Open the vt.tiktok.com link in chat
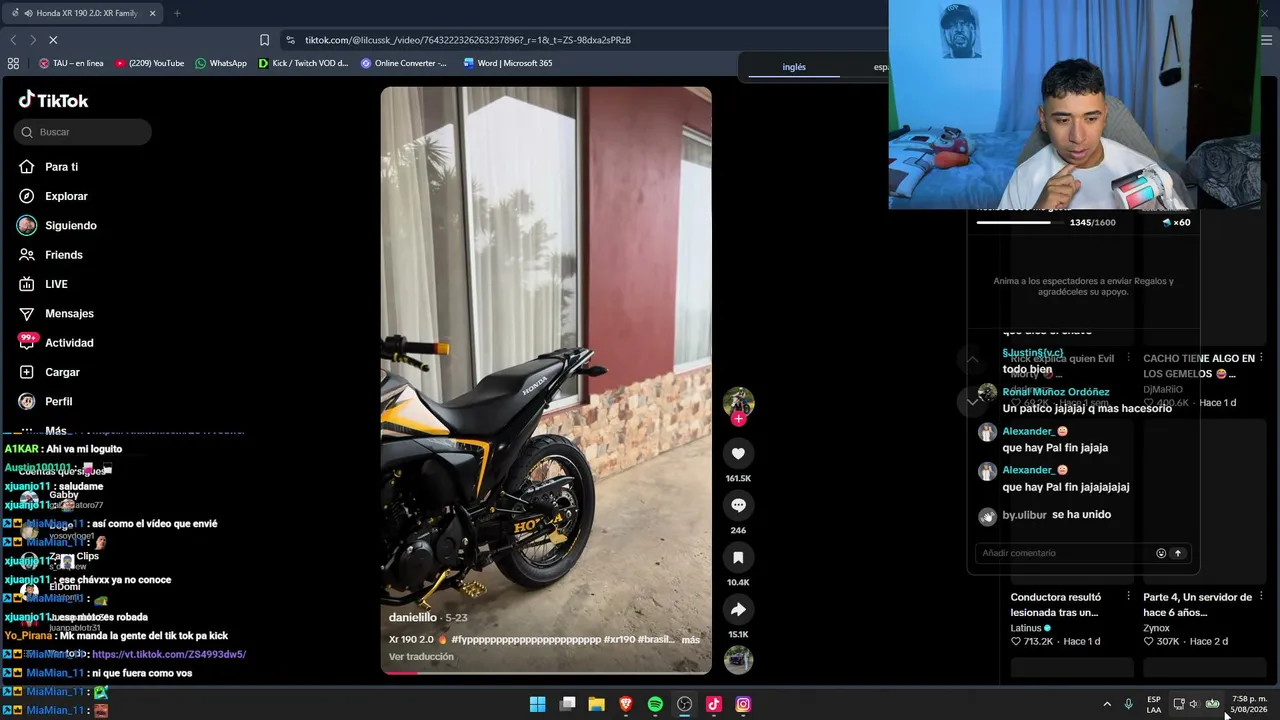Viewport: 1280px width, 720px height. (169, 654)
